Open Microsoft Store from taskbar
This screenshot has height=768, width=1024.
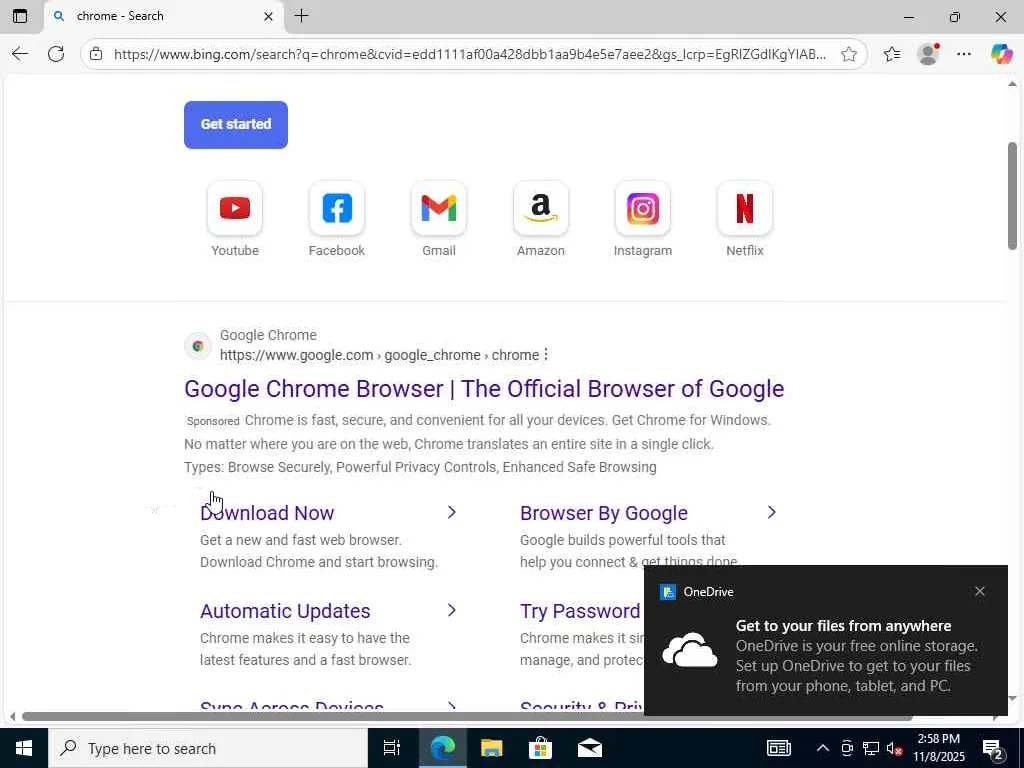coord(540,748)
